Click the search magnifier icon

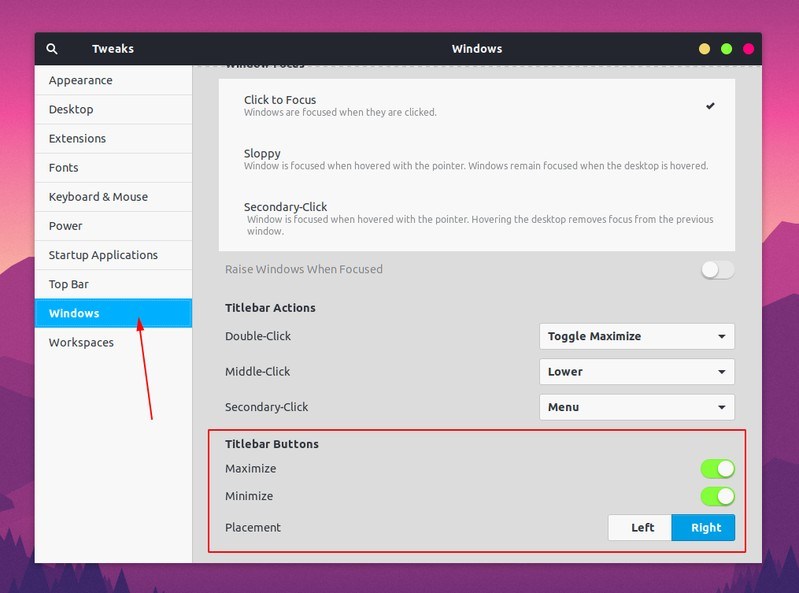[x=52, y=49]
